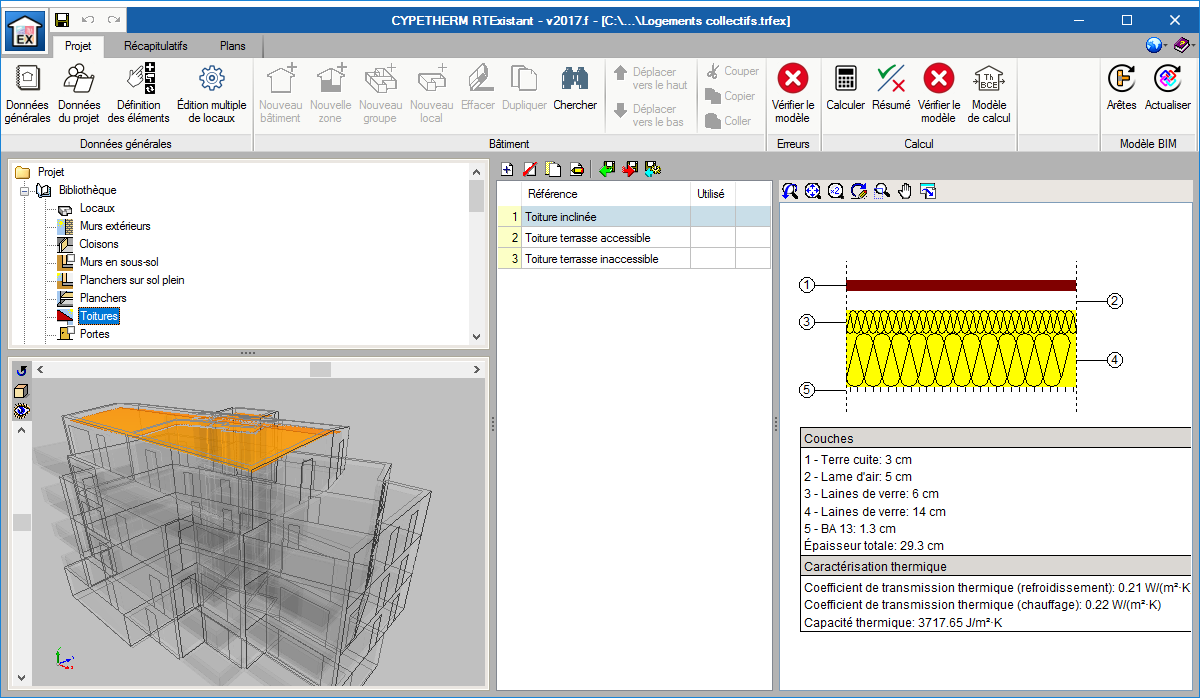Click the edit entry icon above list
Image resolution: width=1200 pixels, height=698 pixels.
point(576,169)
